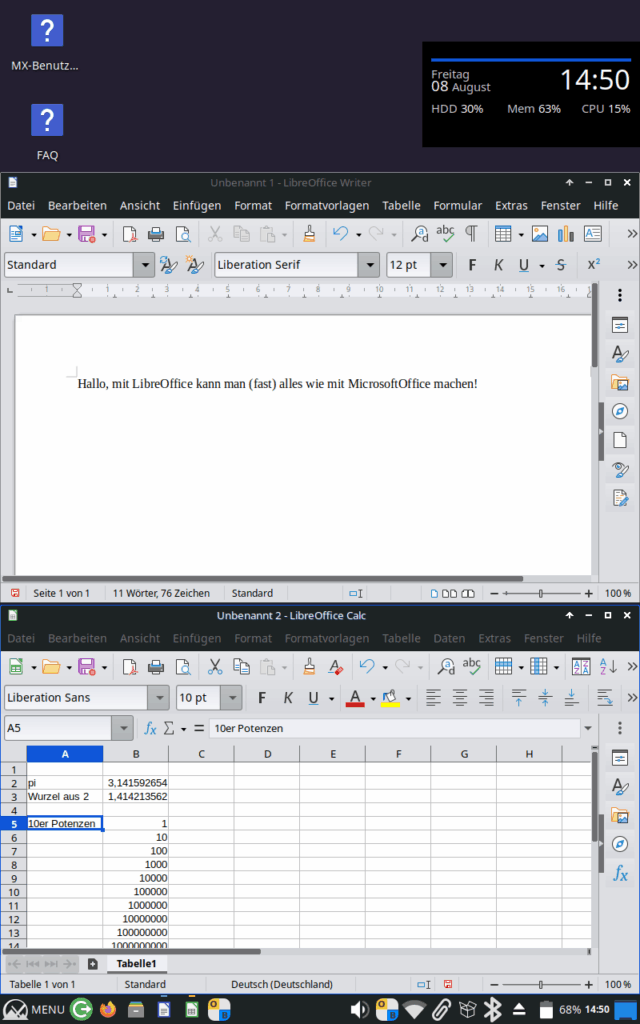Image resolution: width=640 pixels, height=1024 pixels.
Task: Open Calc sidebar Functions panel
Action: (x=620, y=873)
